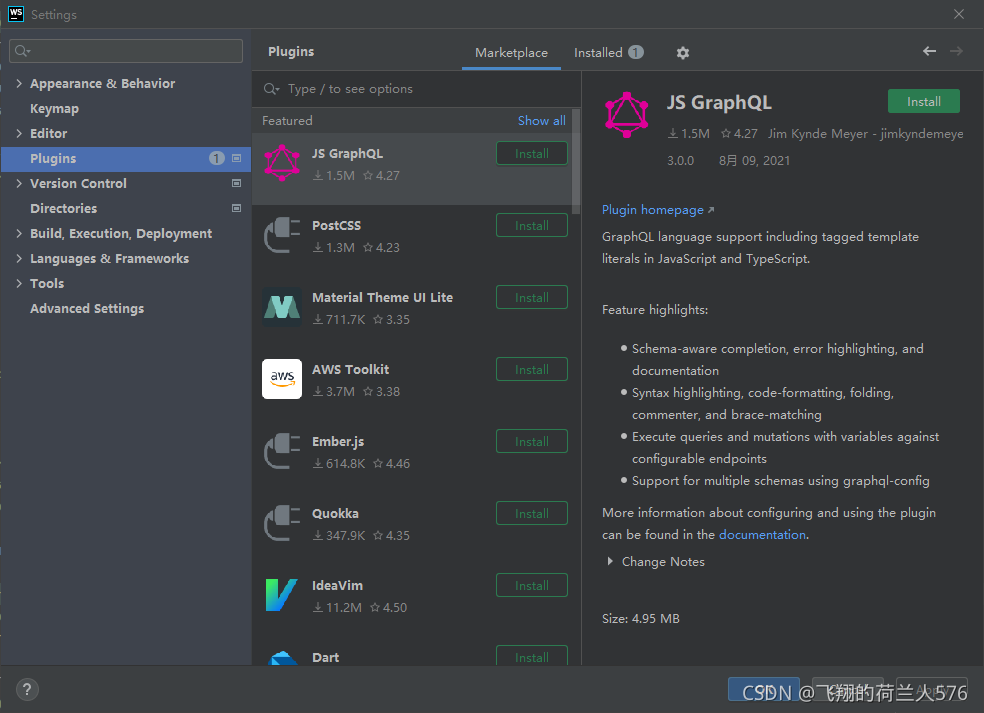Select the PostCSS plugin name

tap(336, 225)
